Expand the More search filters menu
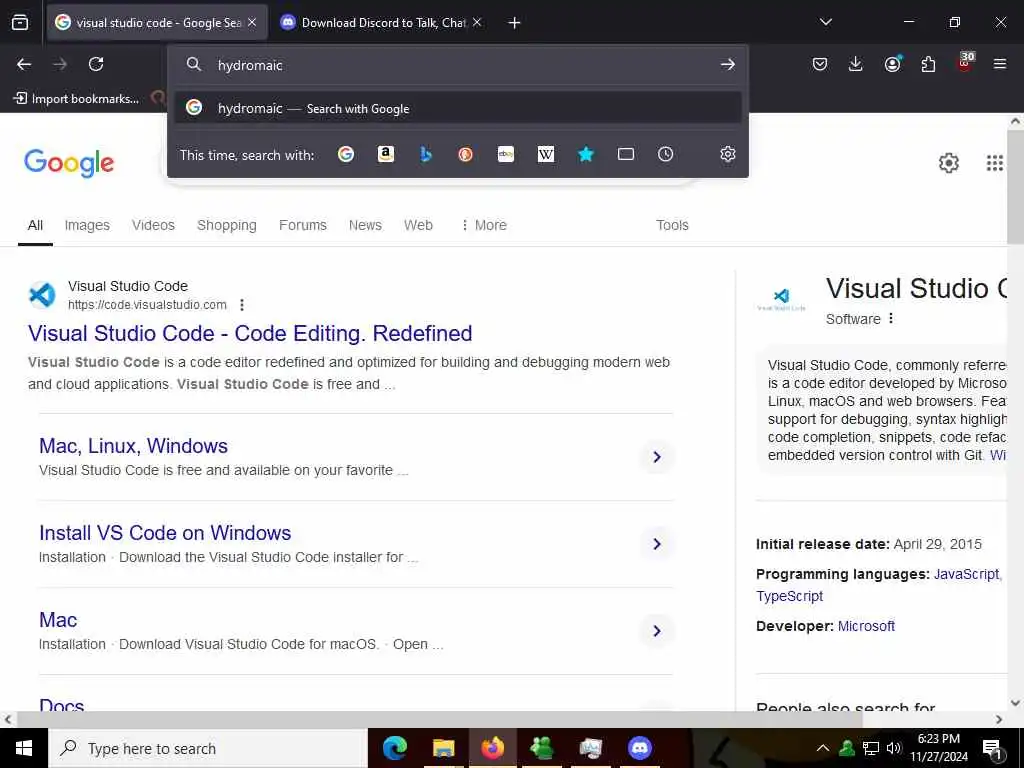This screenshot has width=1024, height=768. click(485, 225)
